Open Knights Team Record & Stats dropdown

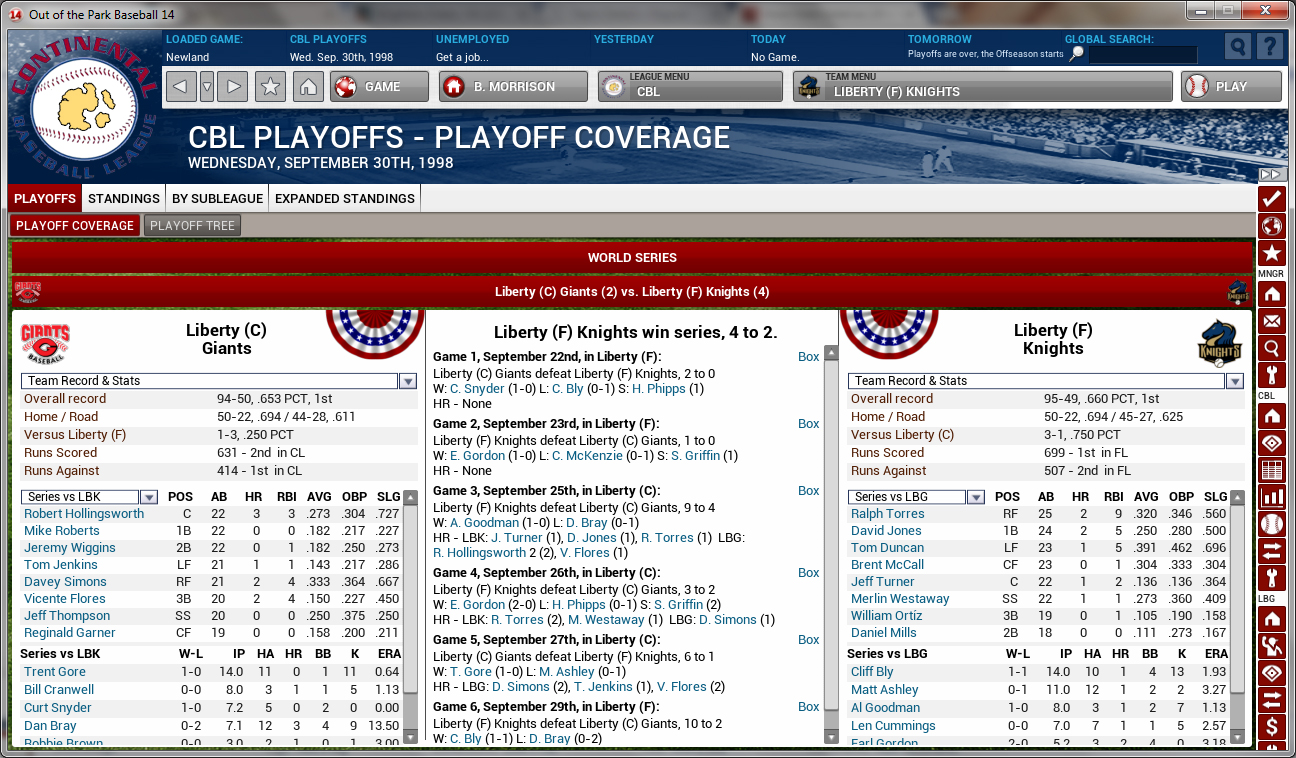point(1235,381)
